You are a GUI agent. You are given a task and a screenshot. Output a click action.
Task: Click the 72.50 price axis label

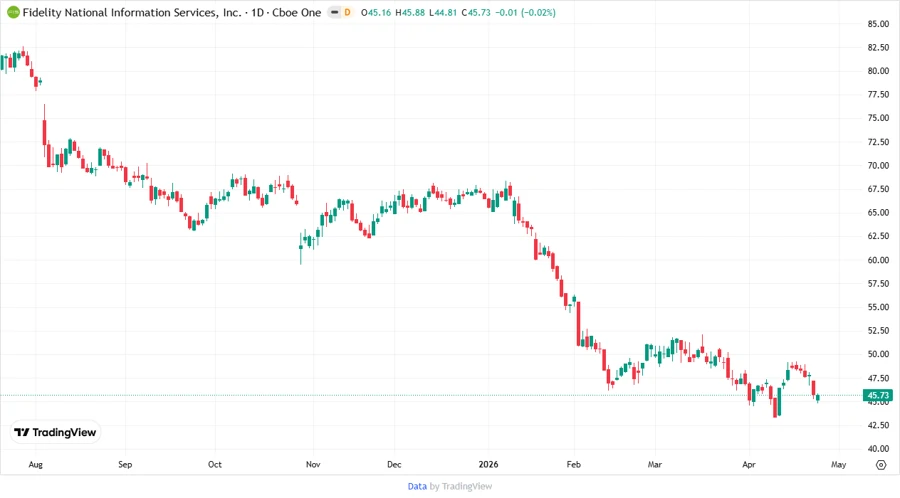(878, 142)
